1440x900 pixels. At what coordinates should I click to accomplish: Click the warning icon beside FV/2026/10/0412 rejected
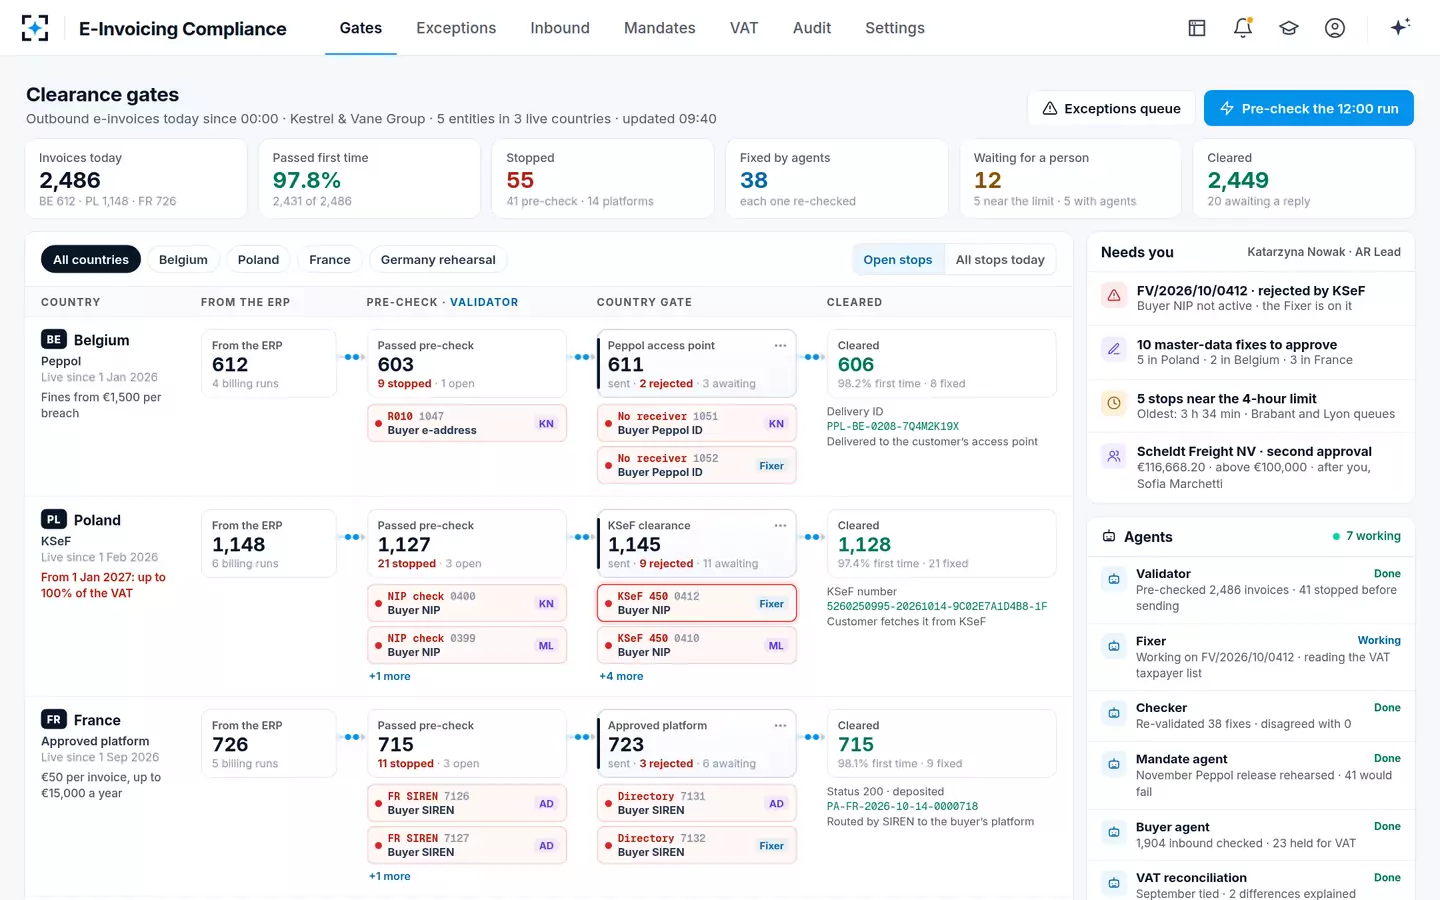[1113, 295]
